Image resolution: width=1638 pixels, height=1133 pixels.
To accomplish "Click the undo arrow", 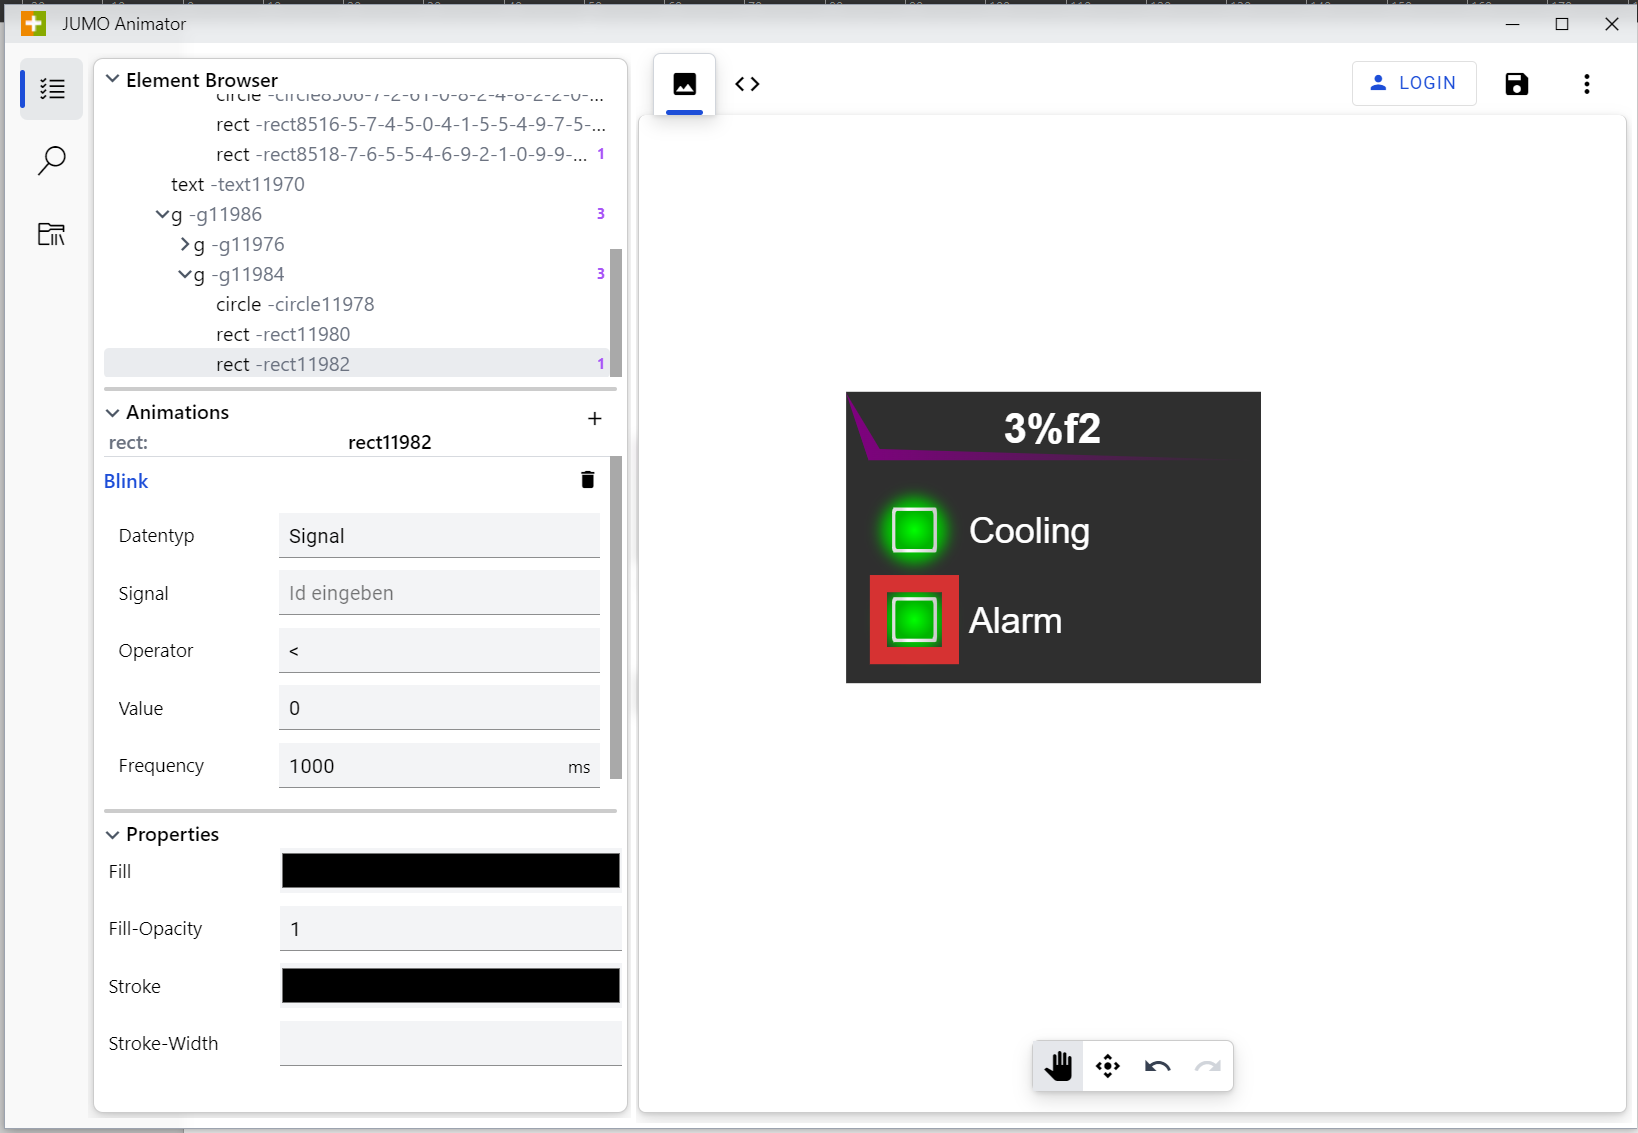I will coord(1158,1066).
